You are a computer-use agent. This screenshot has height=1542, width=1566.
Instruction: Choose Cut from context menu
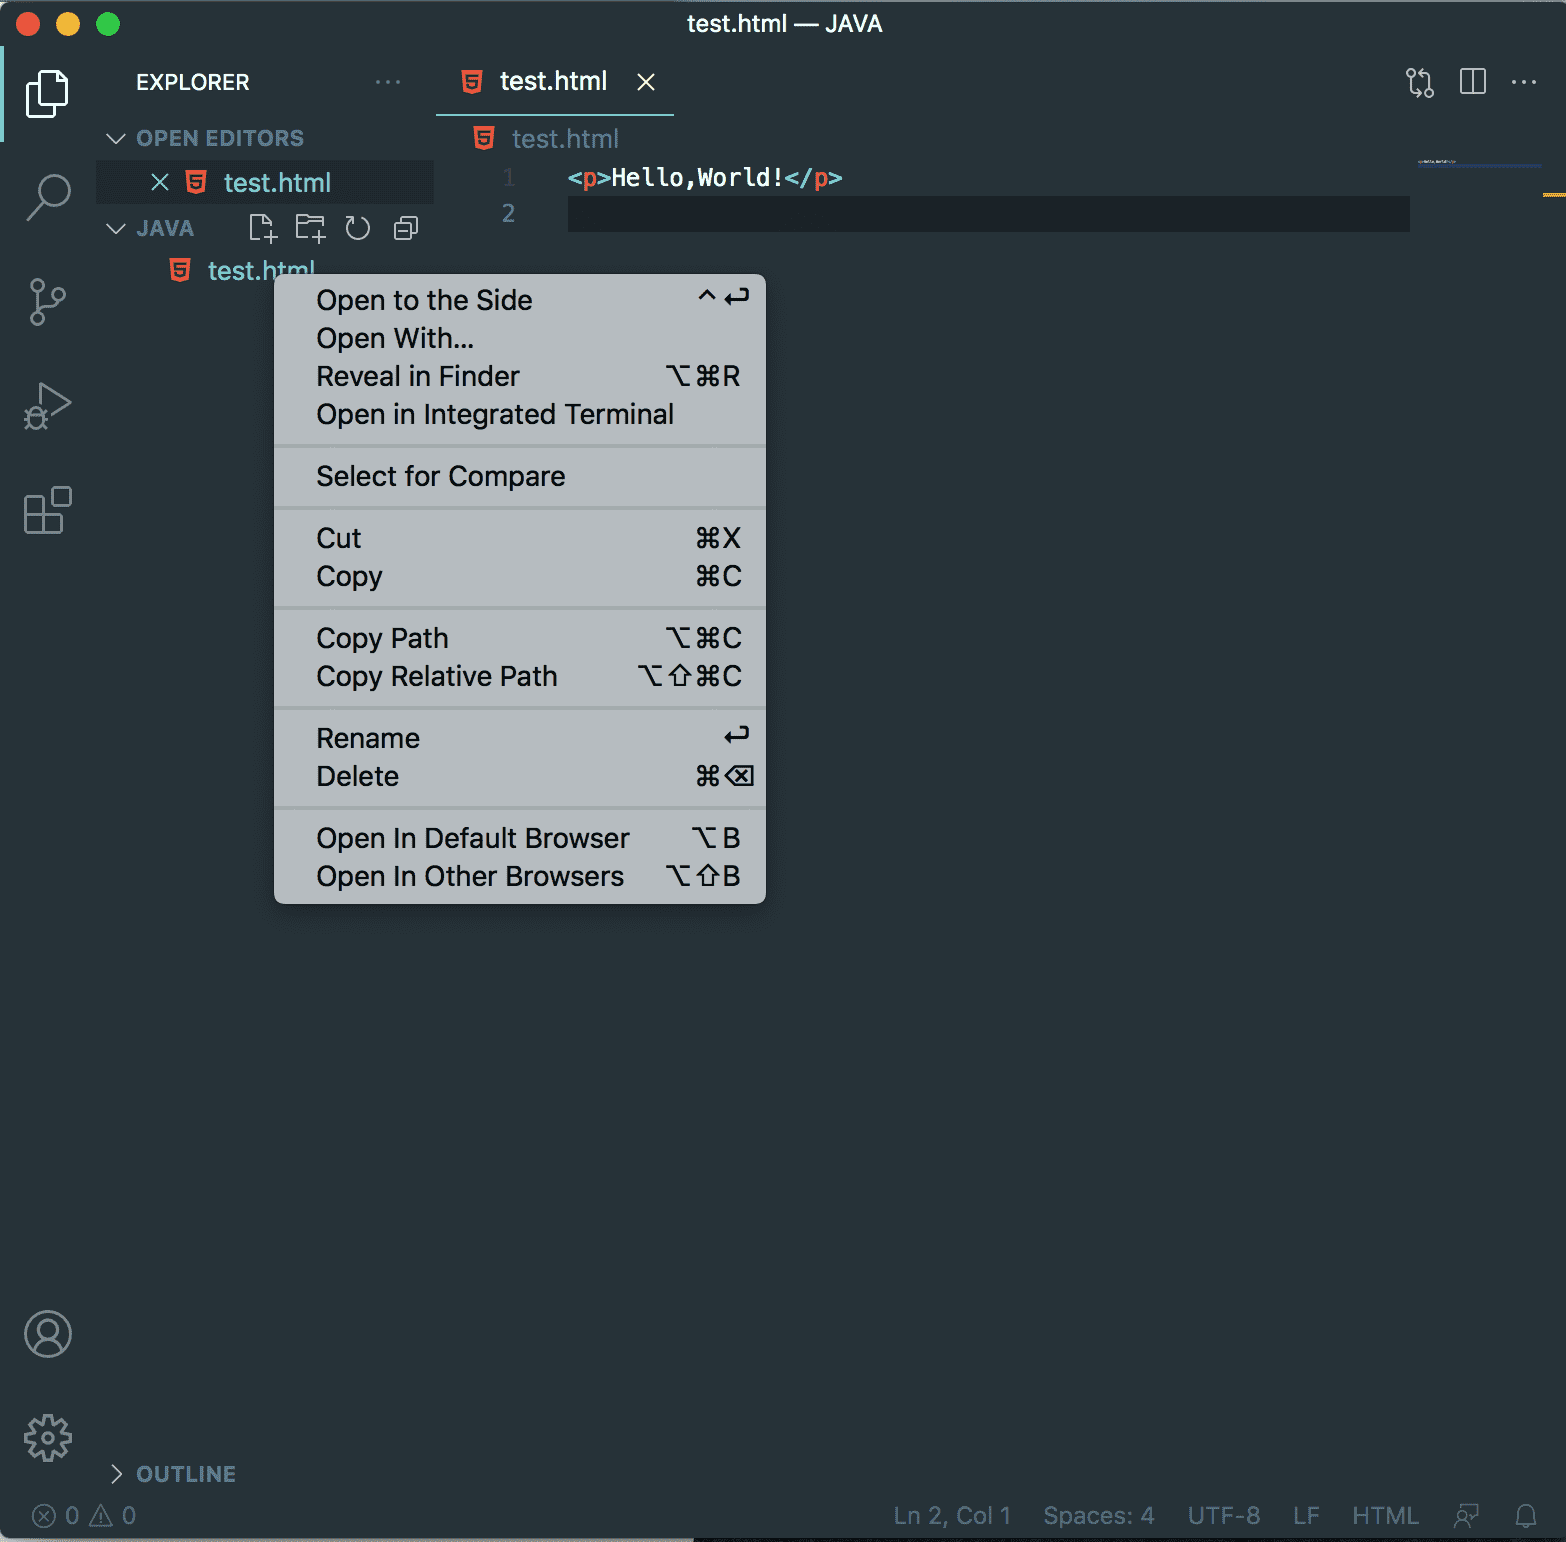520,538
